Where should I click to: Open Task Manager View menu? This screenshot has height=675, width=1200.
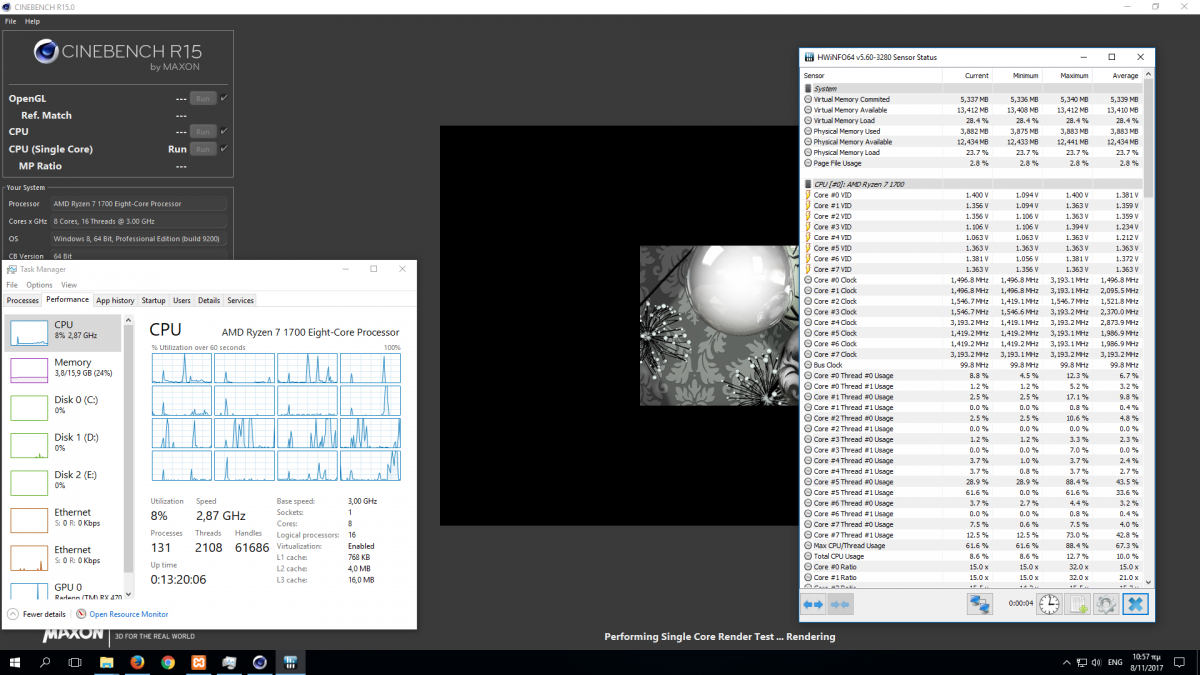click(x=69, y=285)
